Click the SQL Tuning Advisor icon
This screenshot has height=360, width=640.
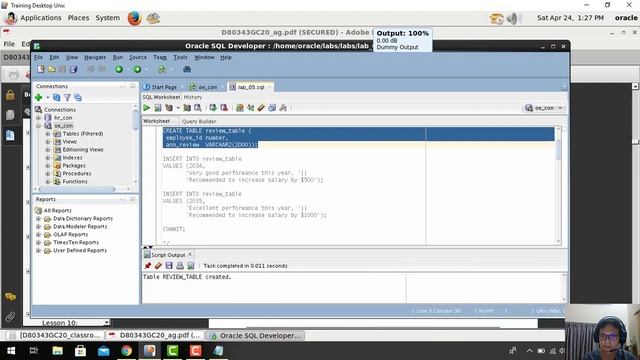pos(198,108)
